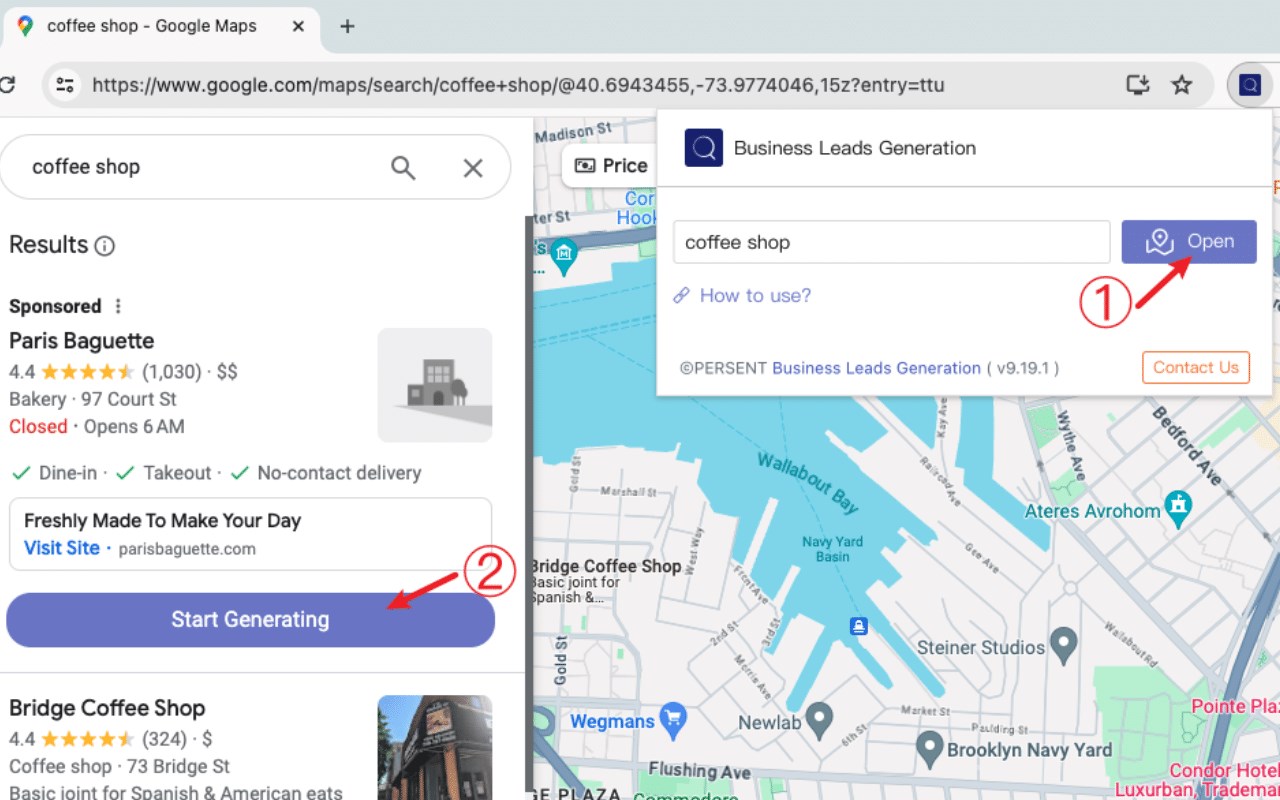
Task: Clear the coffee shop search with X
Action: point(473,168)
